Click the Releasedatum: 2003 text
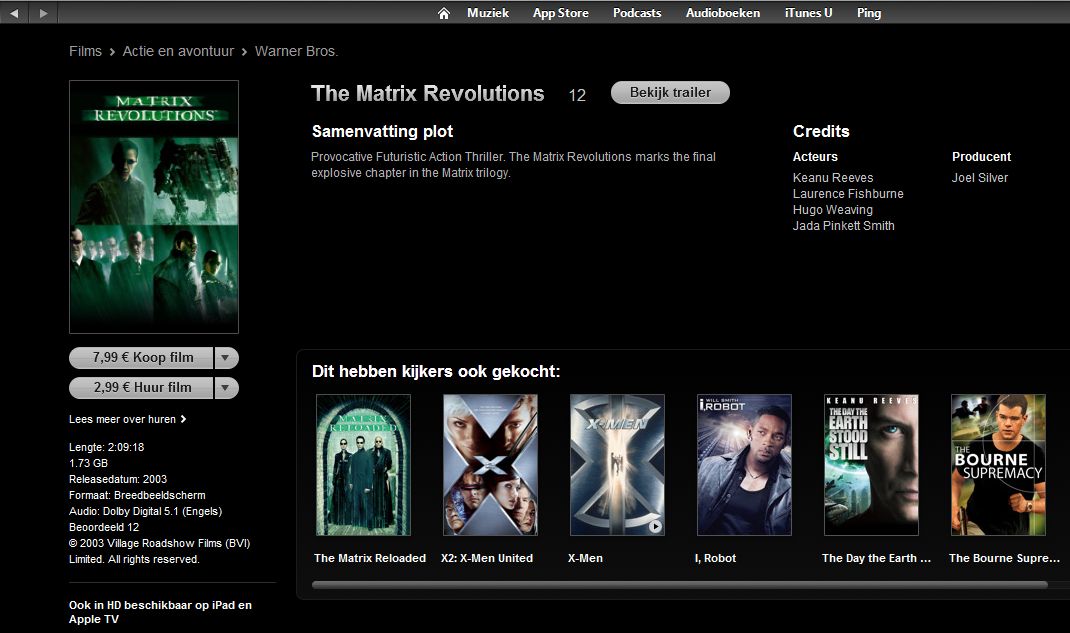 coord(118,480)
